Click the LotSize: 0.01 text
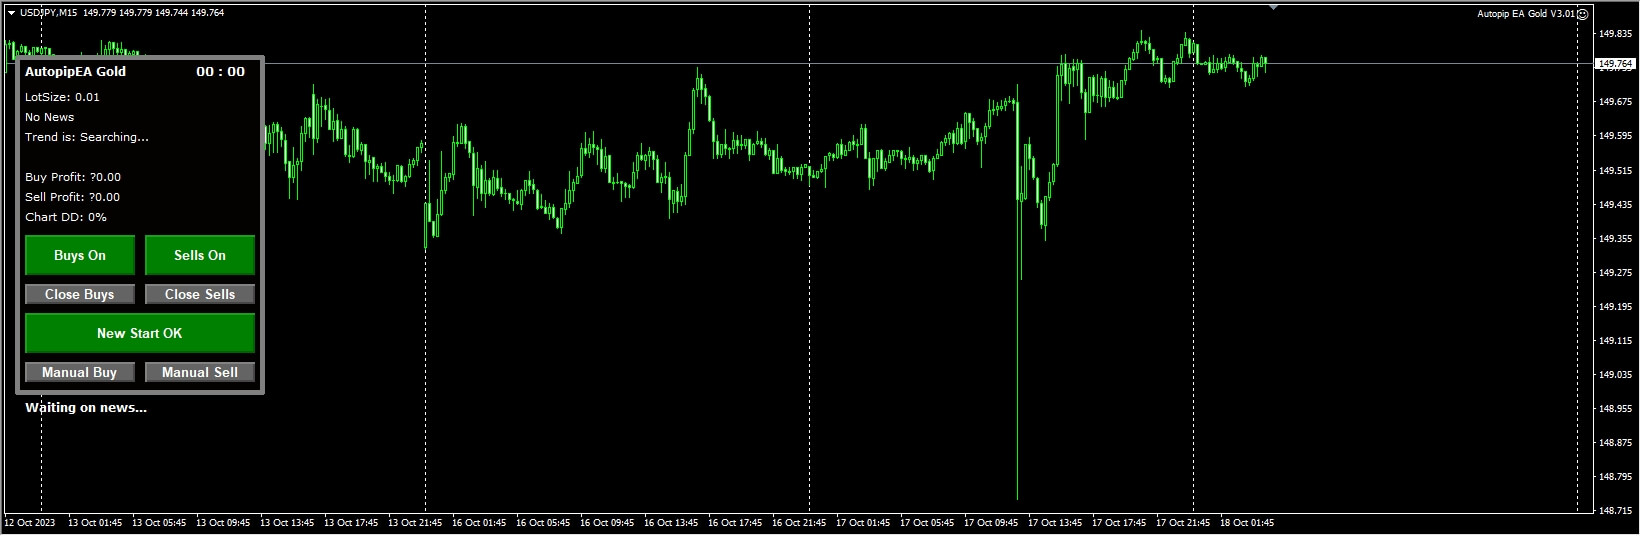1641x536 pixels. coord(62,97)
